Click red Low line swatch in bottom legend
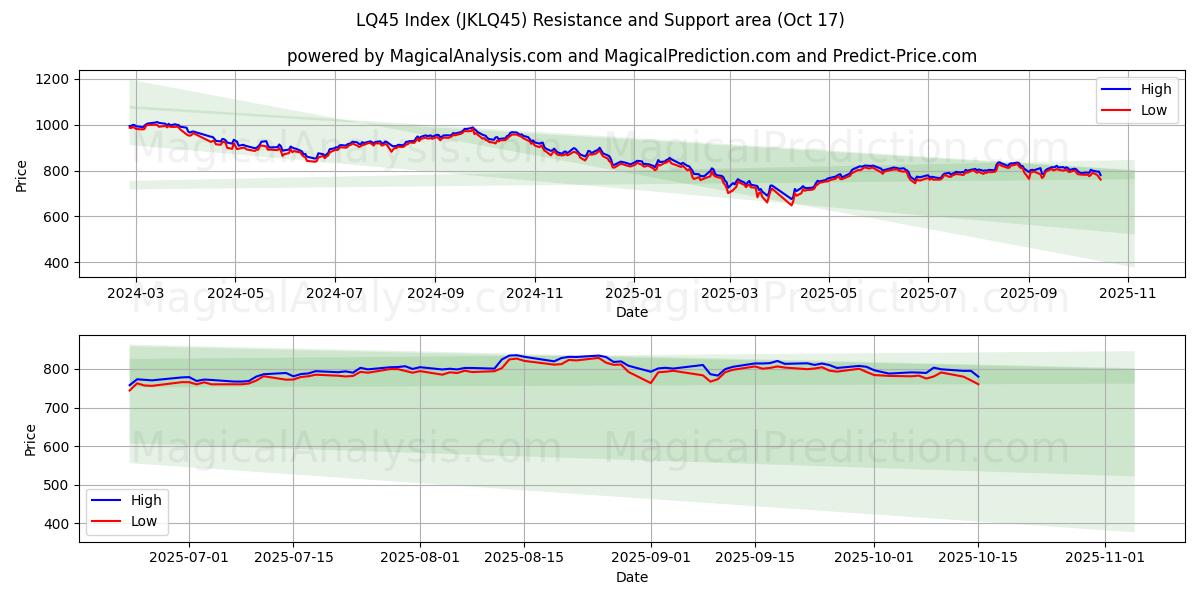Viewport: 1200px width, 600px height. [x=107, y=521]
